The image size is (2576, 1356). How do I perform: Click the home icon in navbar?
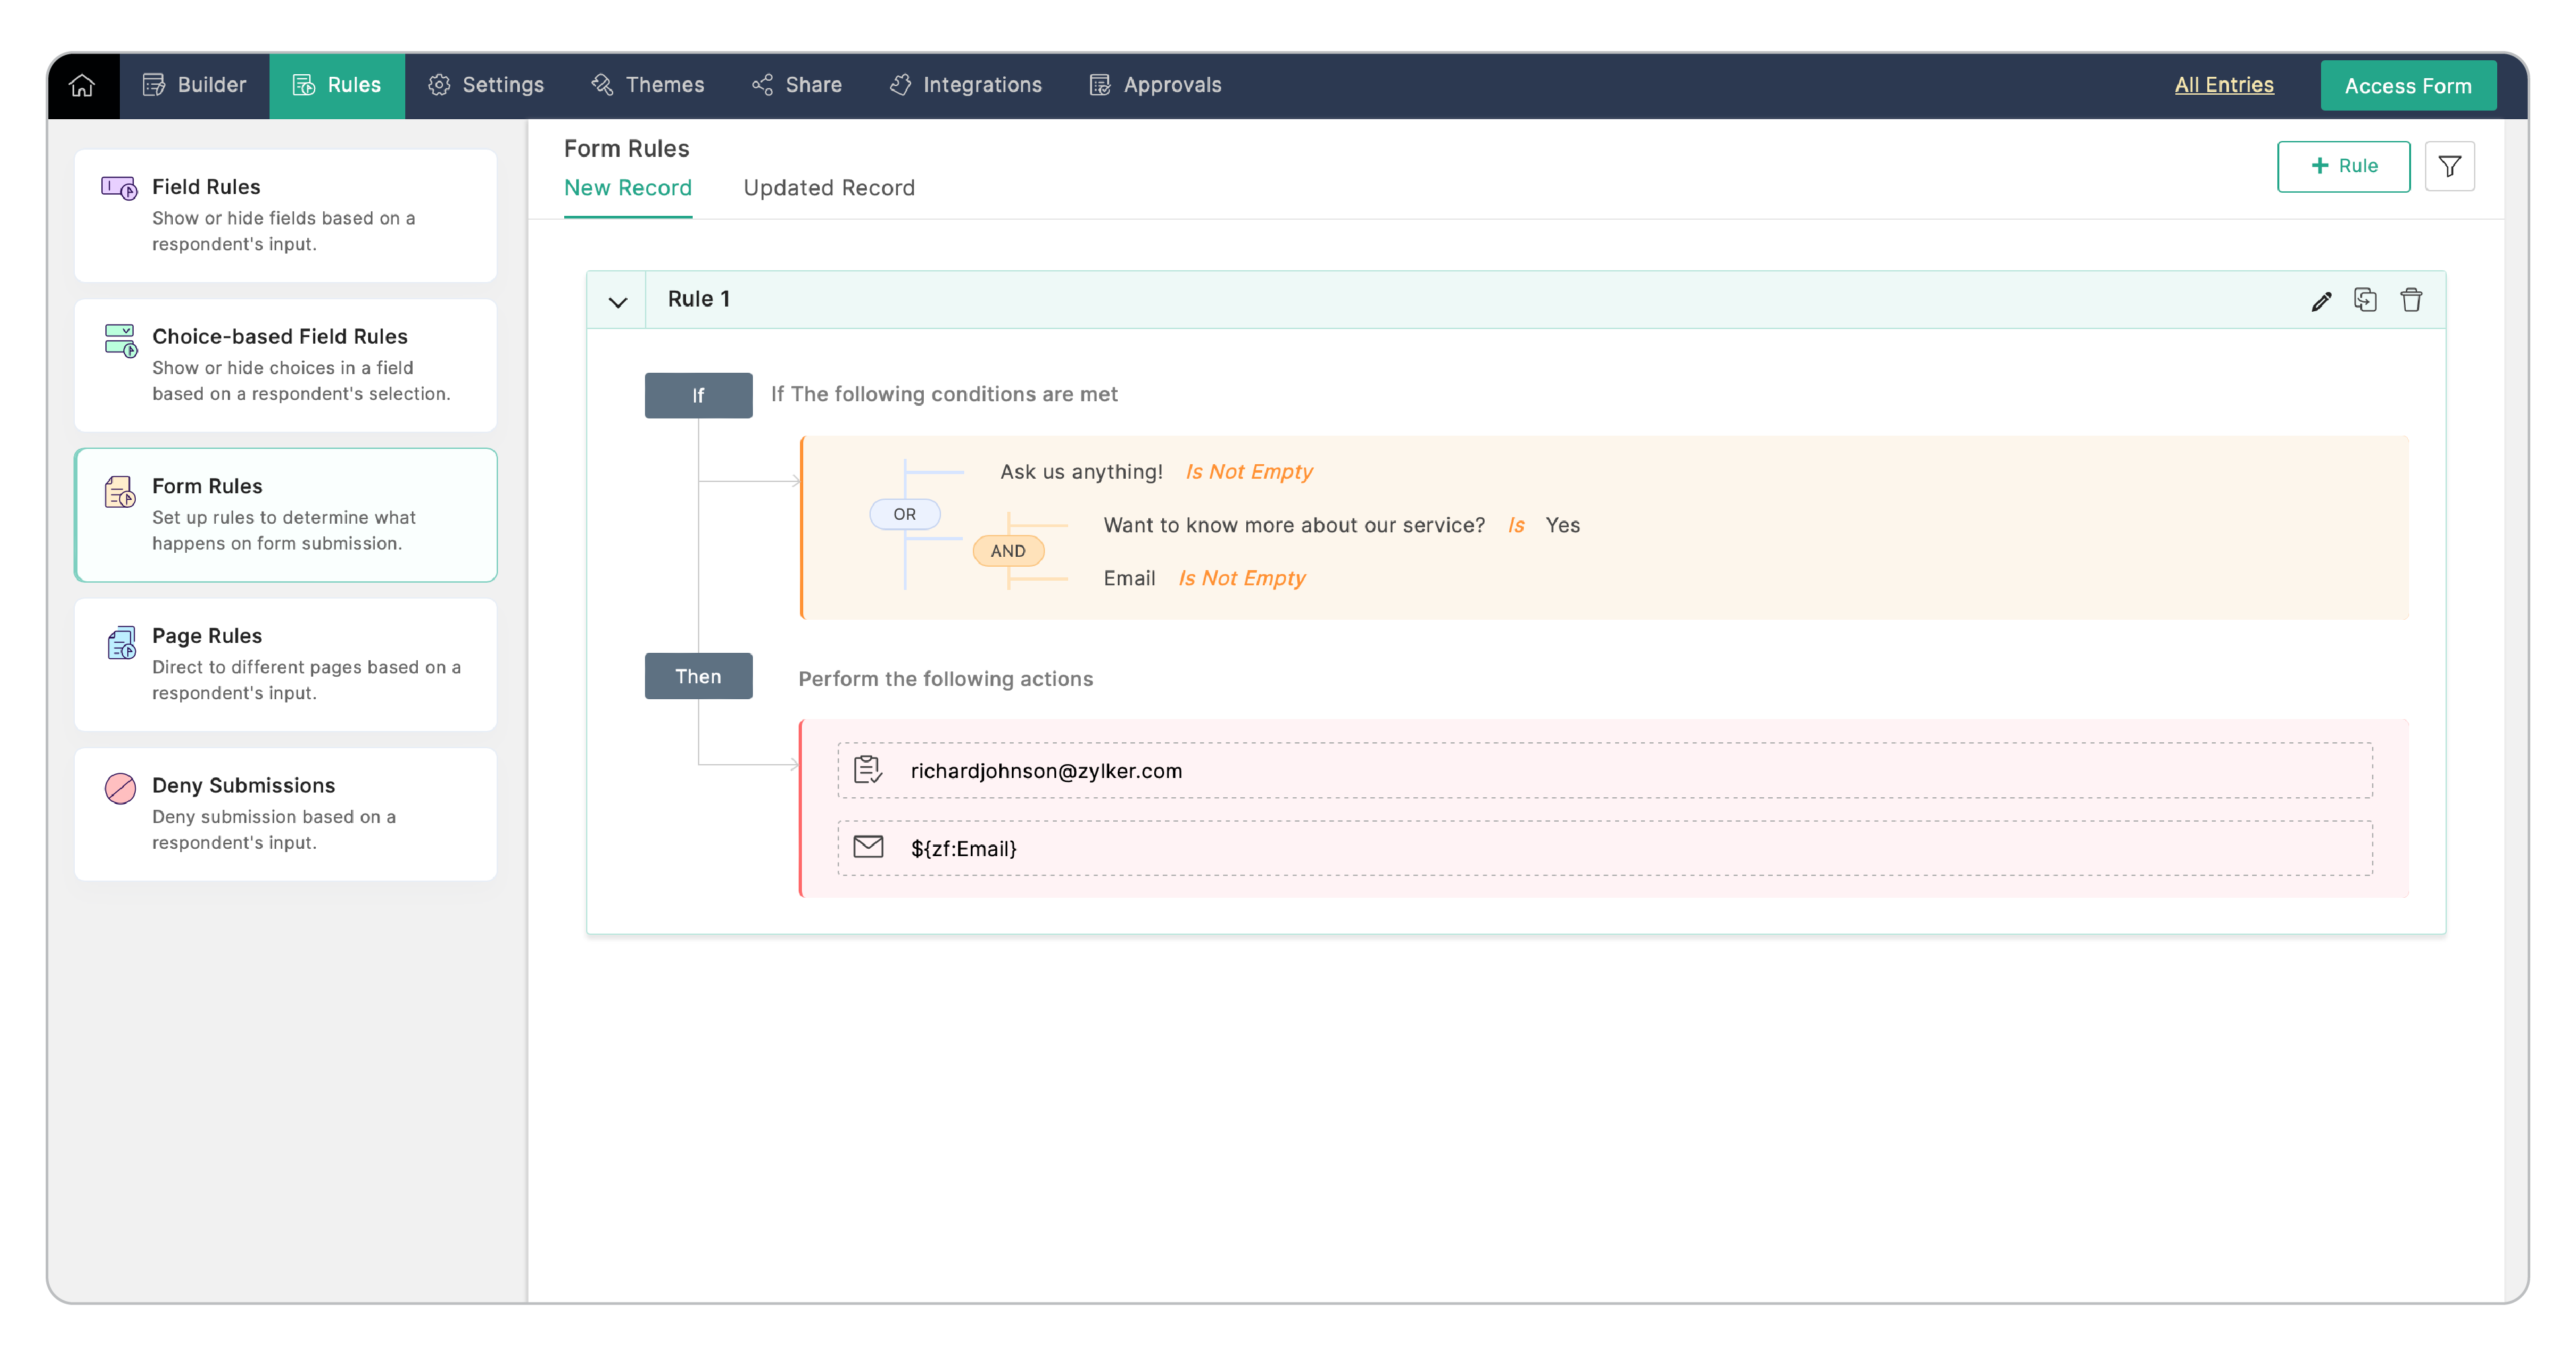tap(82, 85)
